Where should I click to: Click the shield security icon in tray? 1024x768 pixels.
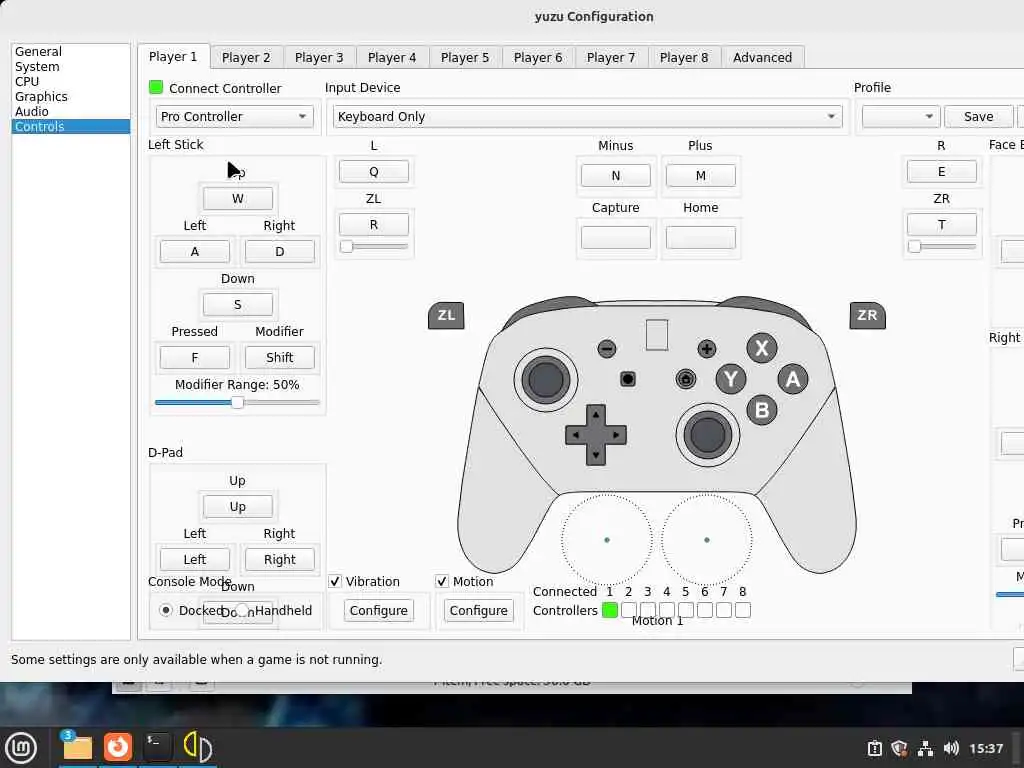click(x=900, y=748)
